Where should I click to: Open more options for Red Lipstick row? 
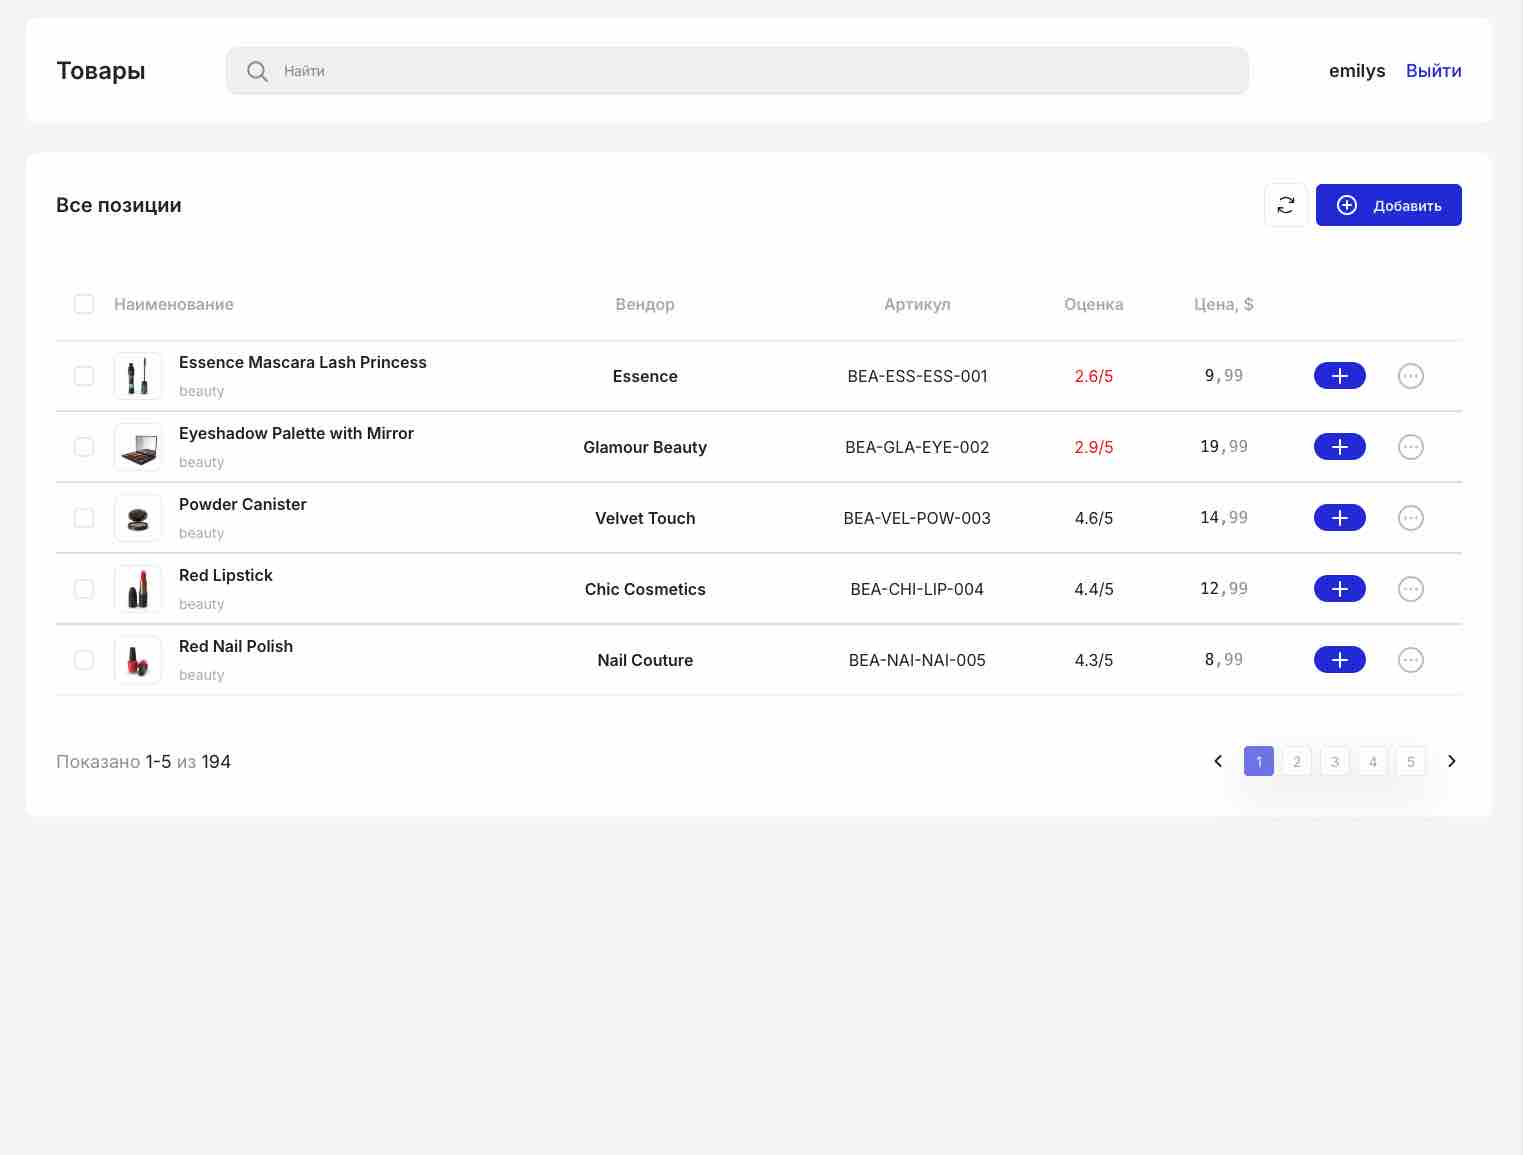pyautogui.click(x=1410, y=589)
